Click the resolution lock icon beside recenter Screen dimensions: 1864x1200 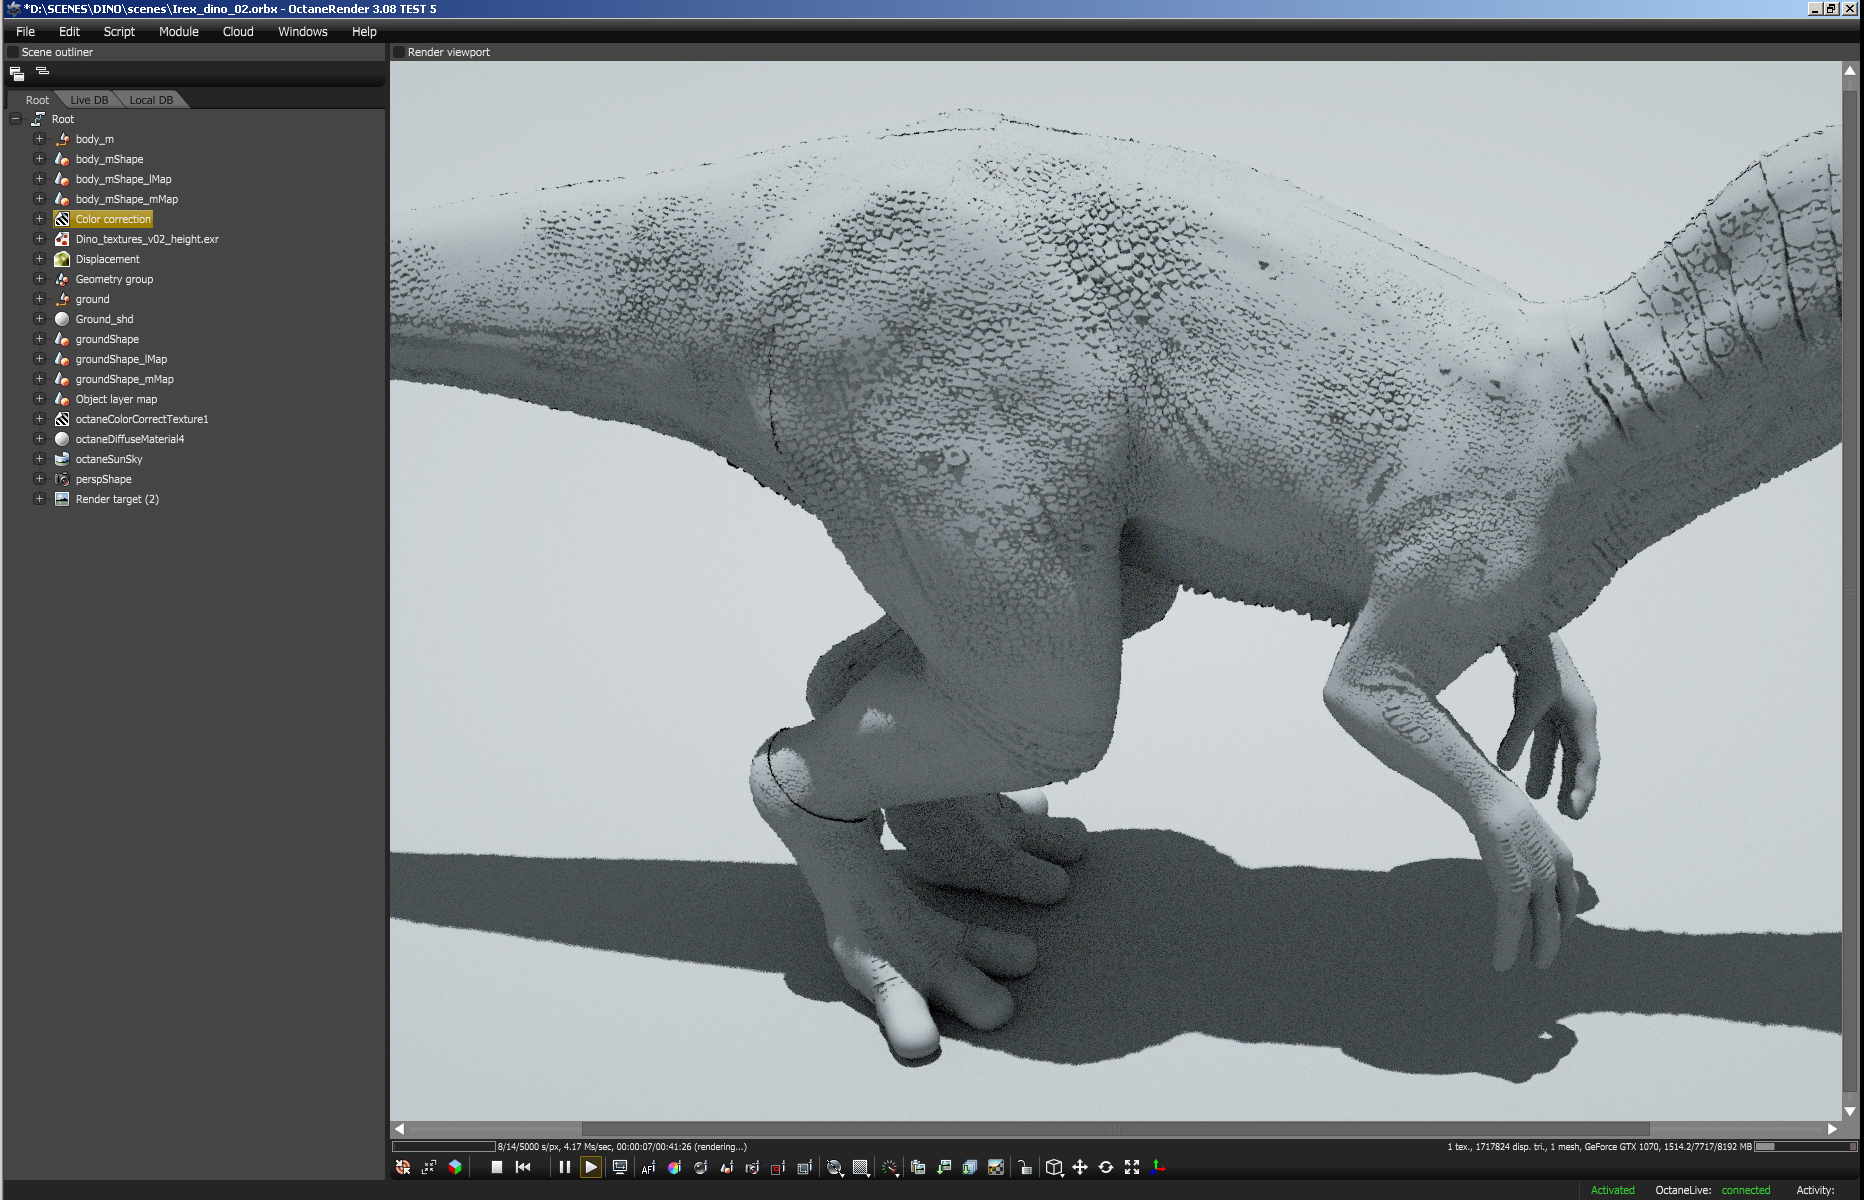(429, 1167)
